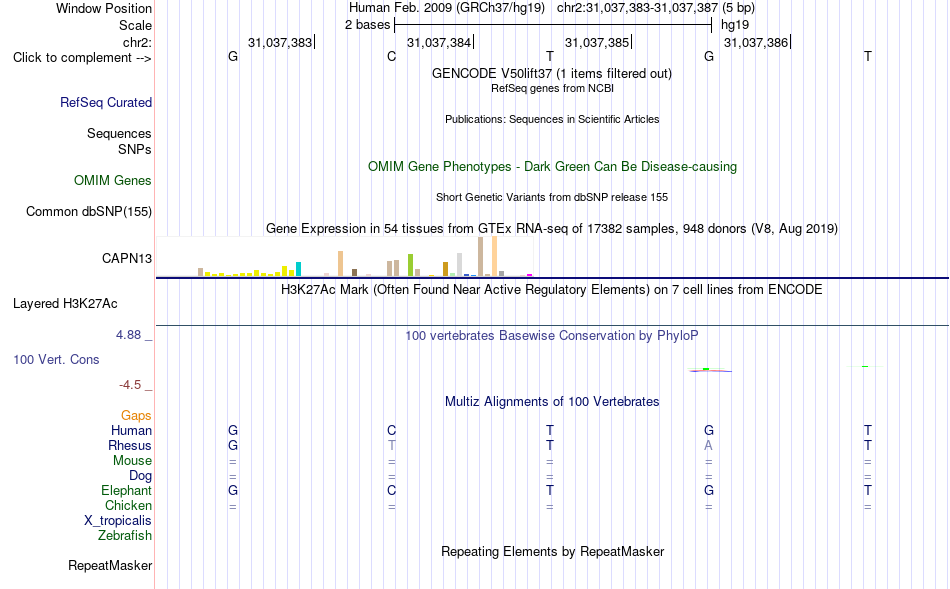
Task: Click the 'chr2:' label
Action: tap(138, 42)
